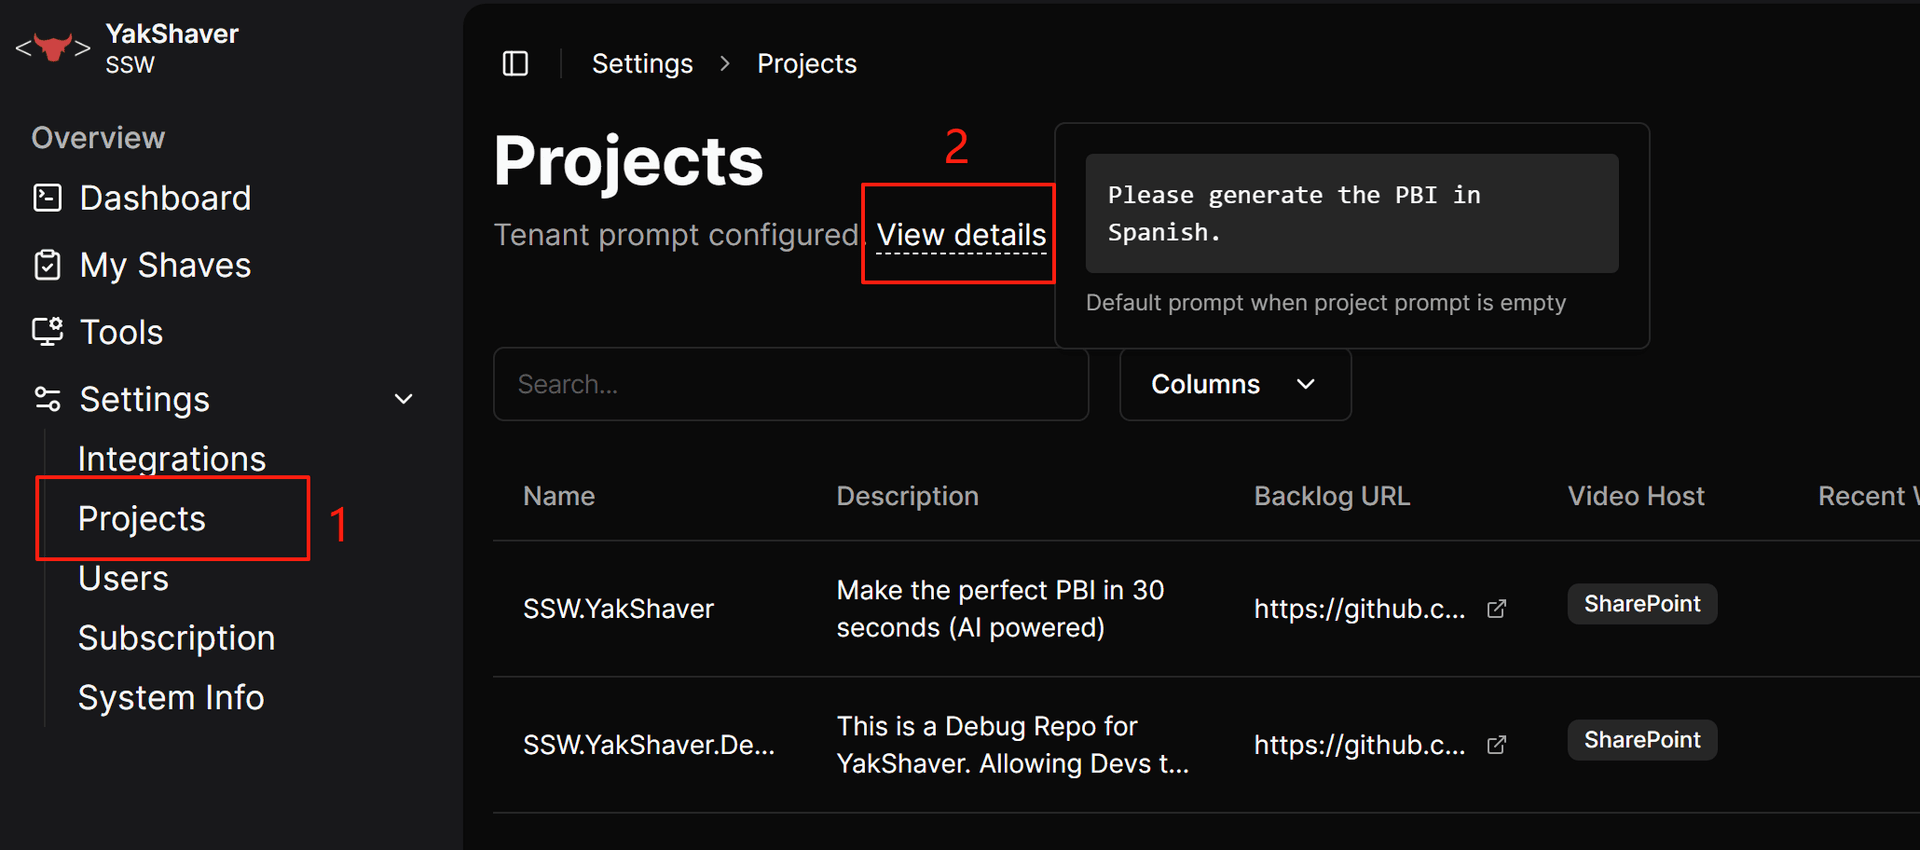Click the My Shaves clipboard icon
Image resolution: width=1920 pixels, height=850 pixels.
click(47, 265)
